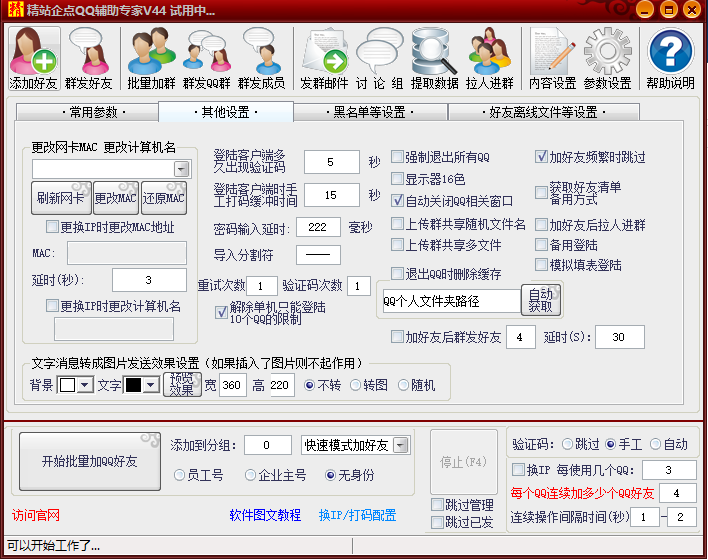This screenshot has width=708, height=560.
Task: Open the 黑名单等设置 tab
Action: pos(370,112)
